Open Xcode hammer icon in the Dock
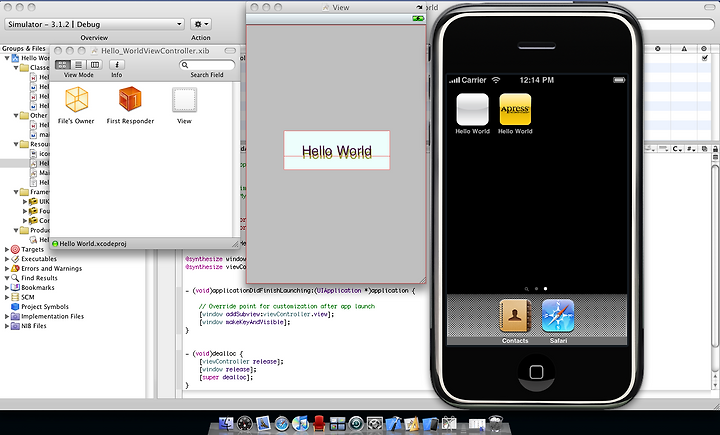The width and height of the screenshot is (720, 435). (x=393, y=423)
